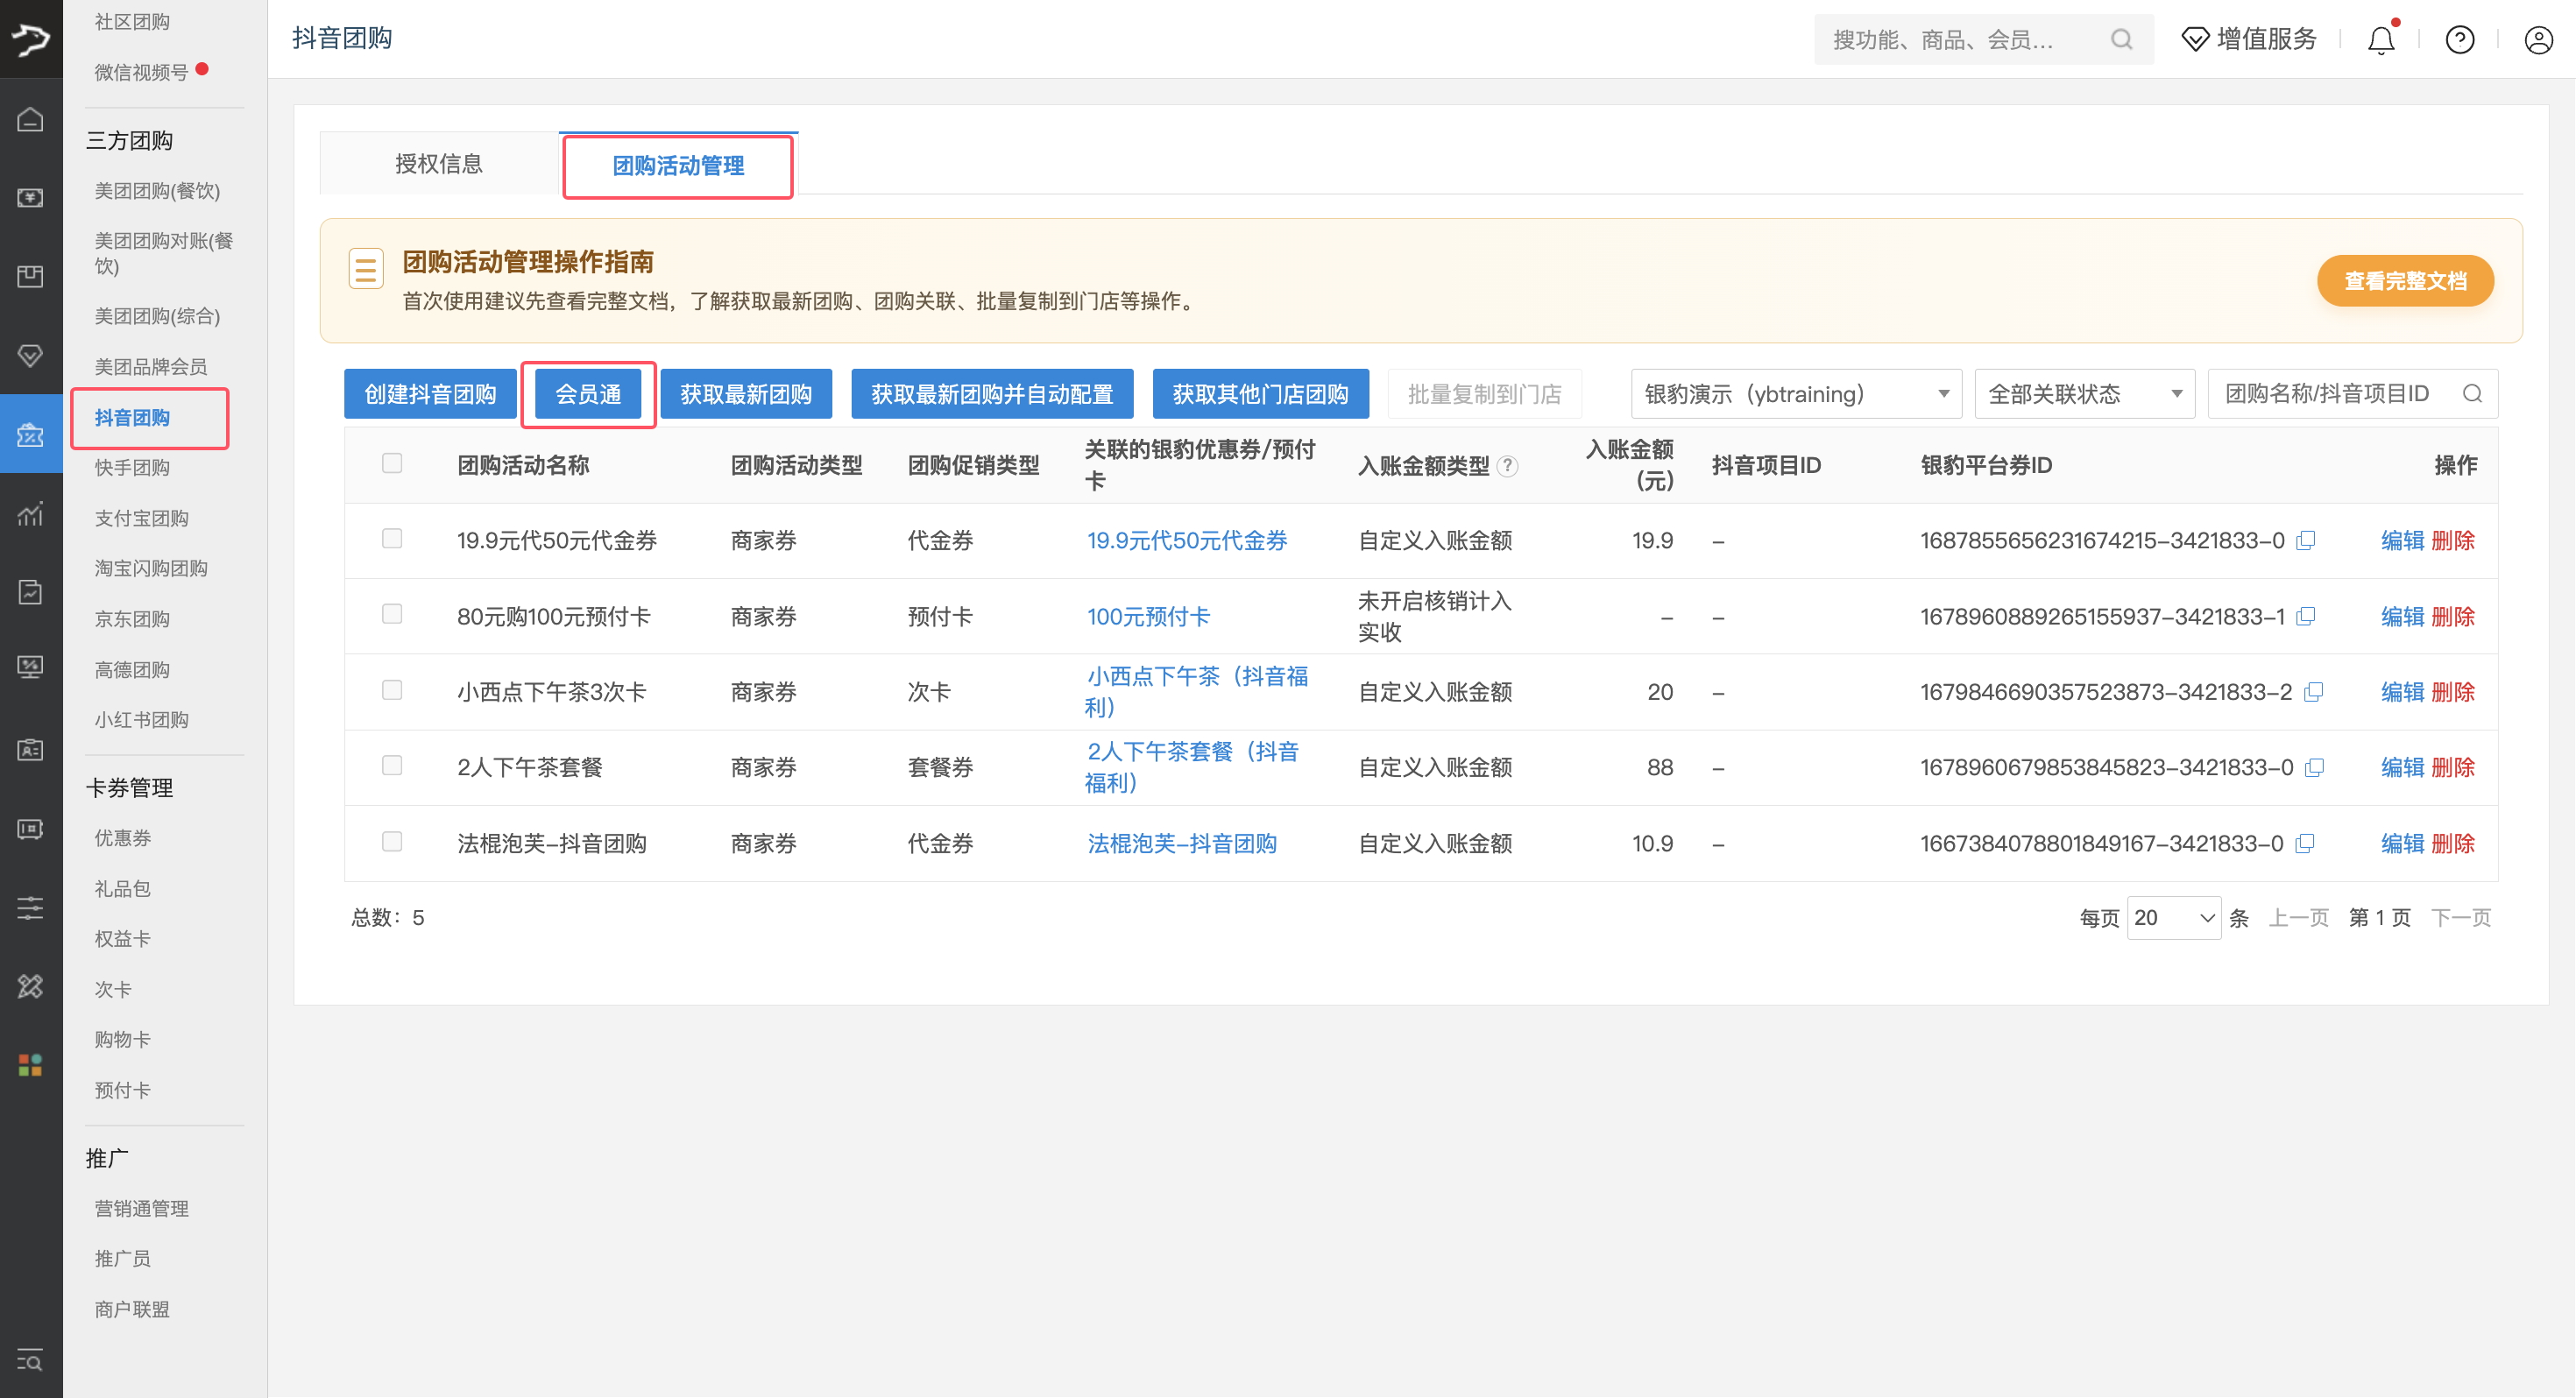
Task: Check the 法棍泡芙-抖音团购 row
Action: (x=392, y=841)
